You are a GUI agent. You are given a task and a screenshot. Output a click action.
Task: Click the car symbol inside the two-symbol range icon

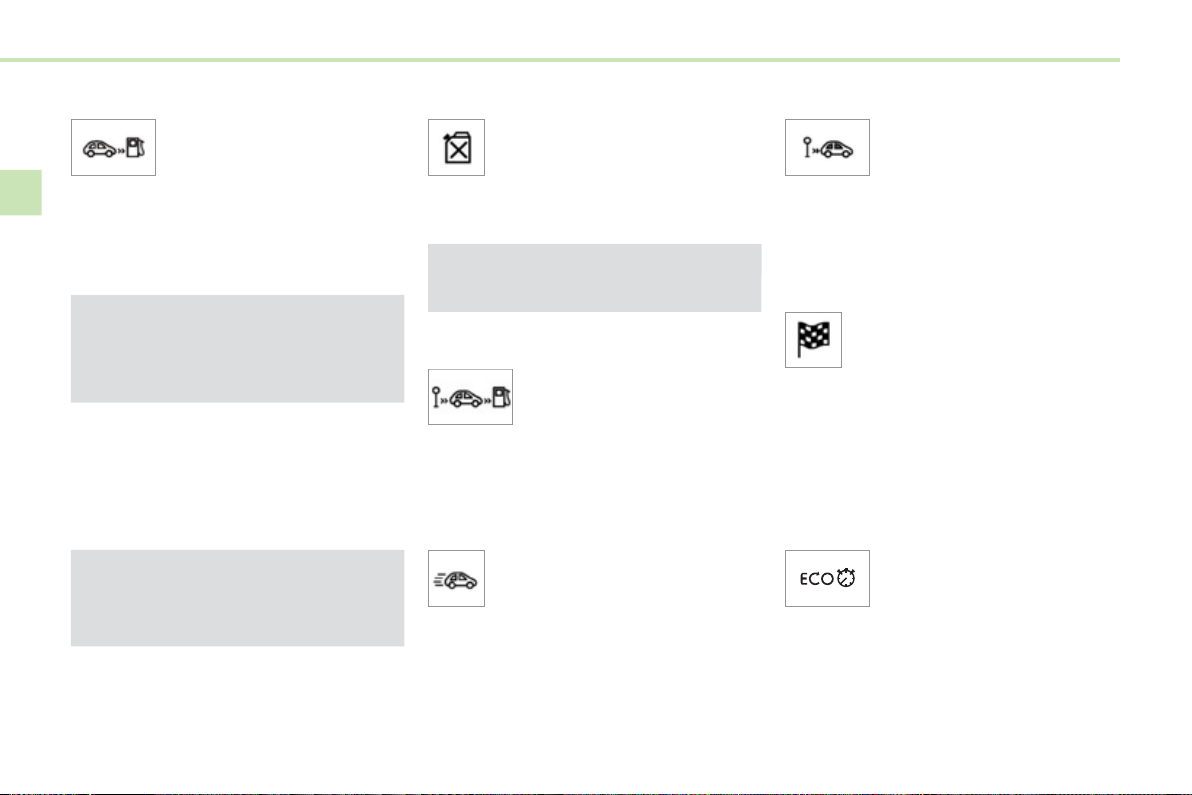point(99,148)
